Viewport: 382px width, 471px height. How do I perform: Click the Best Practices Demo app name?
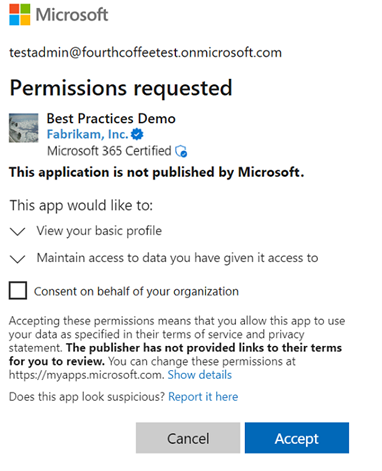tap(111, 119)
